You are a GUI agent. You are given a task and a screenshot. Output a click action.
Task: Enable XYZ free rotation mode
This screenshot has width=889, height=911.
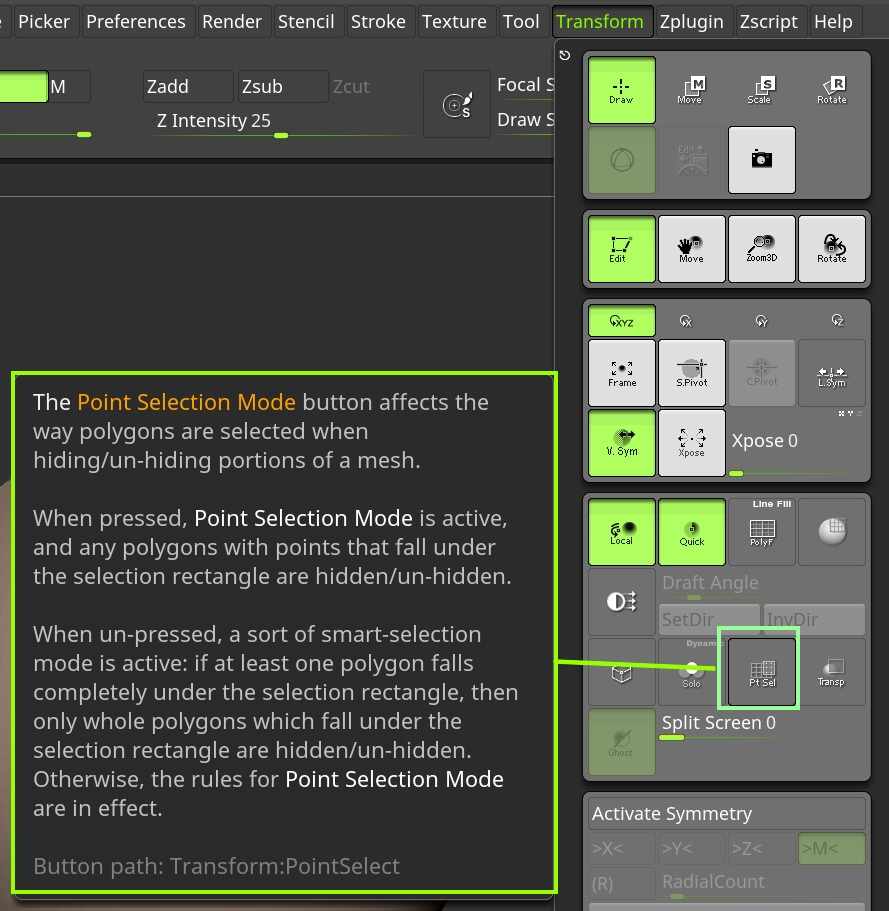(621, 321)
